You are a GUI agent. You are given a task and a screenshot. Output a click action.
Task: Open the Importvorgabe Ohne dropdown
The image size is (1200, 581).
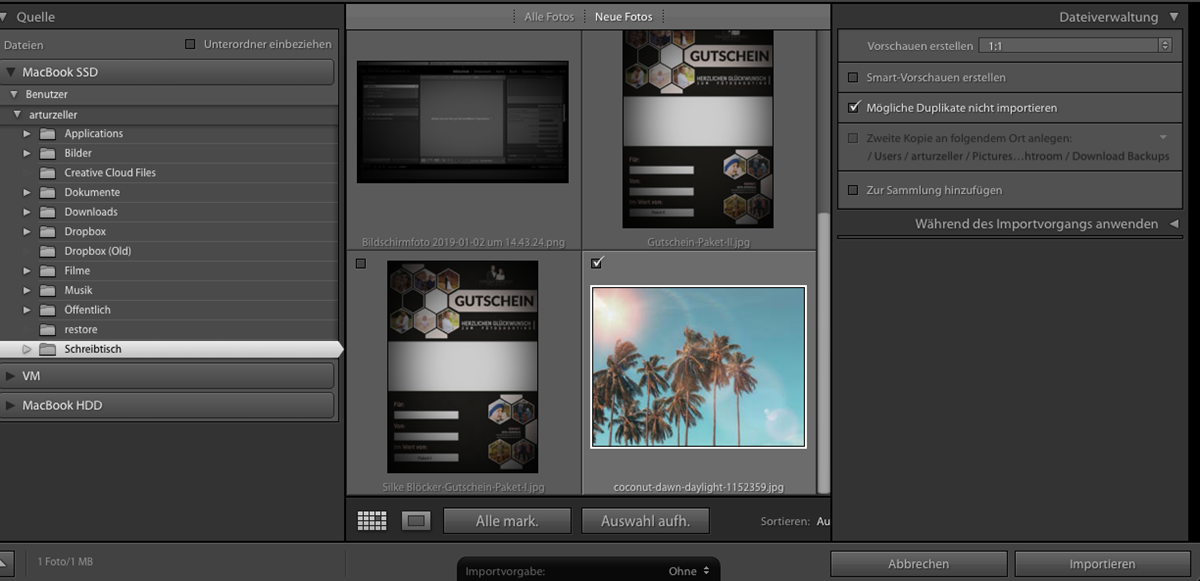[x=690, y=571]
